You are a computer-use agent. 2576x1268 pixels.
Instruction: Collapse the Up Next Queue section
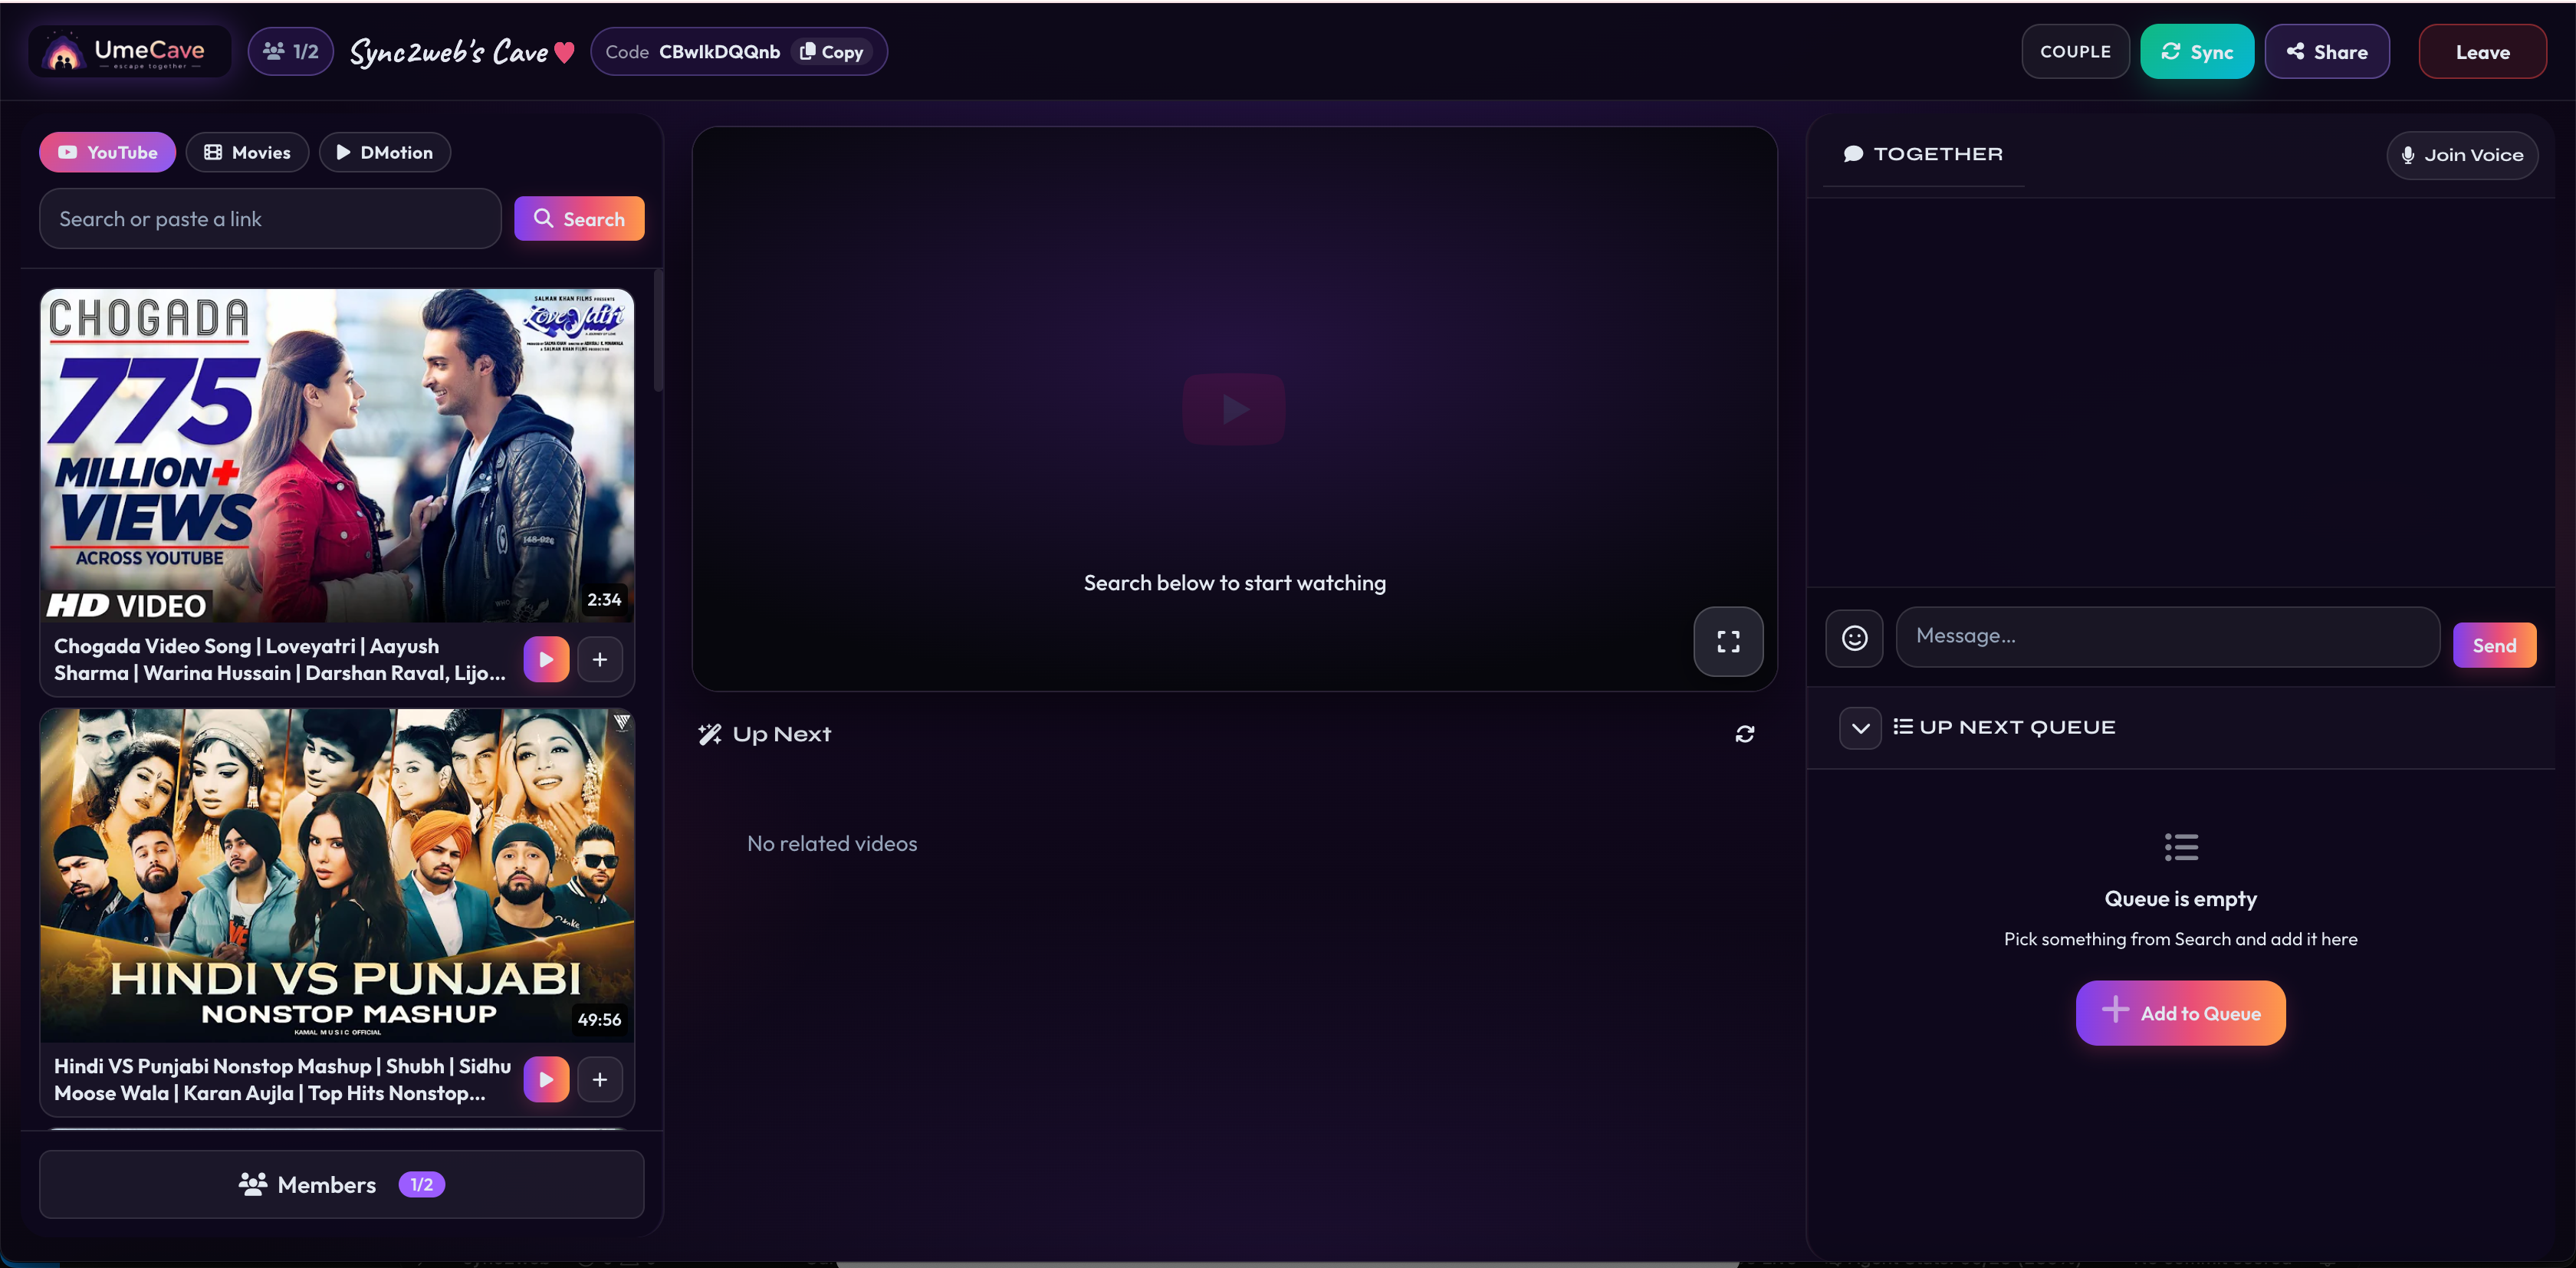click(x=1860, y=728)
